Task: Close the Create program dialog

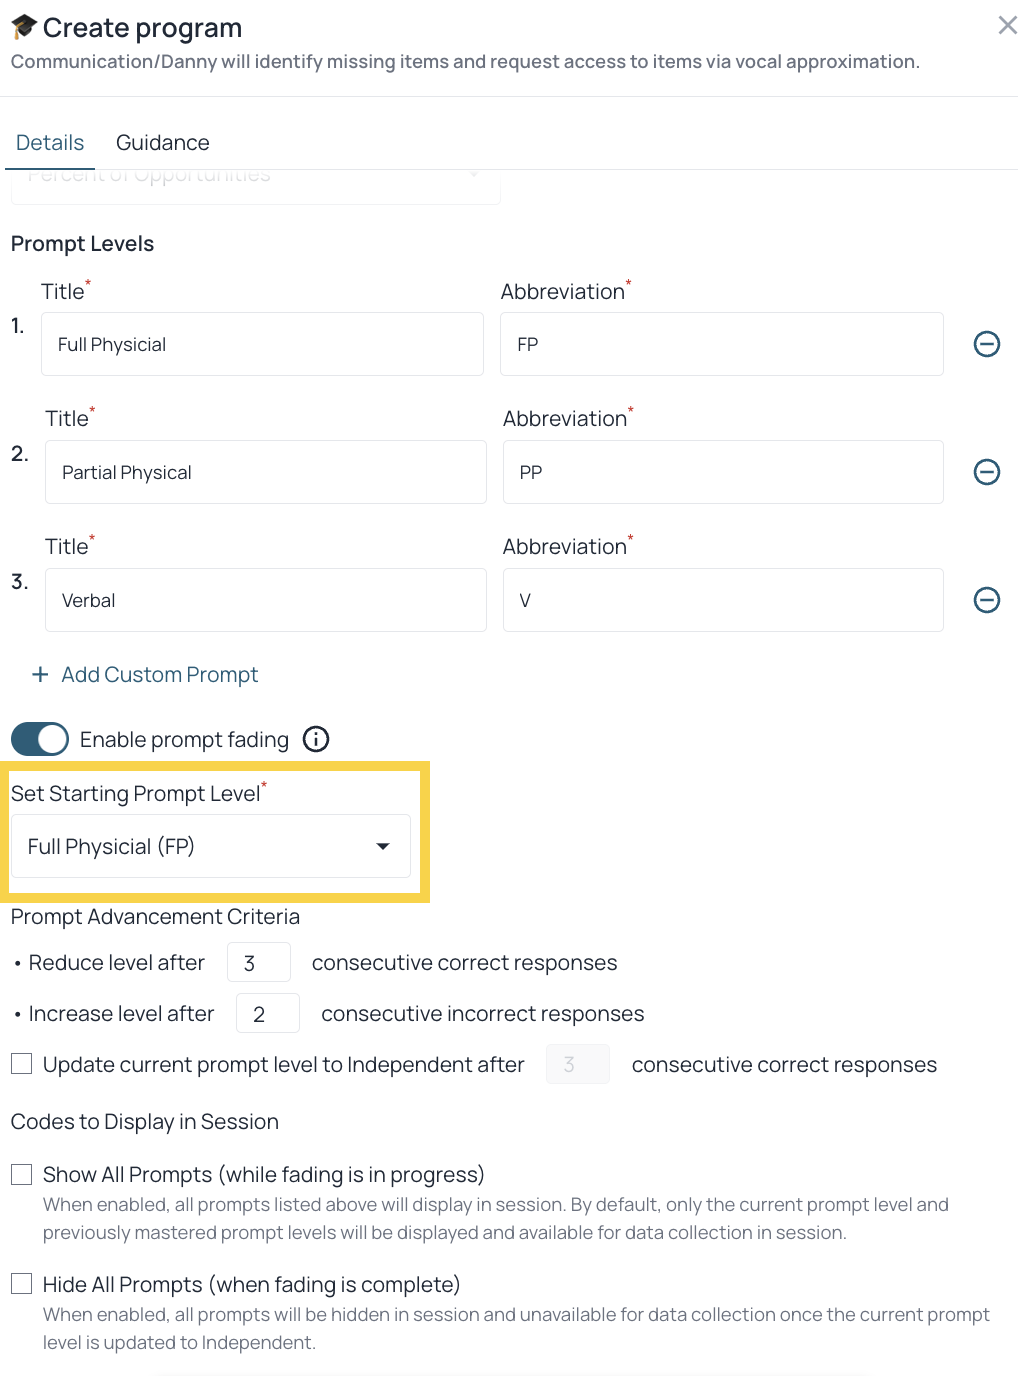Action: [x=1007, y=26]
